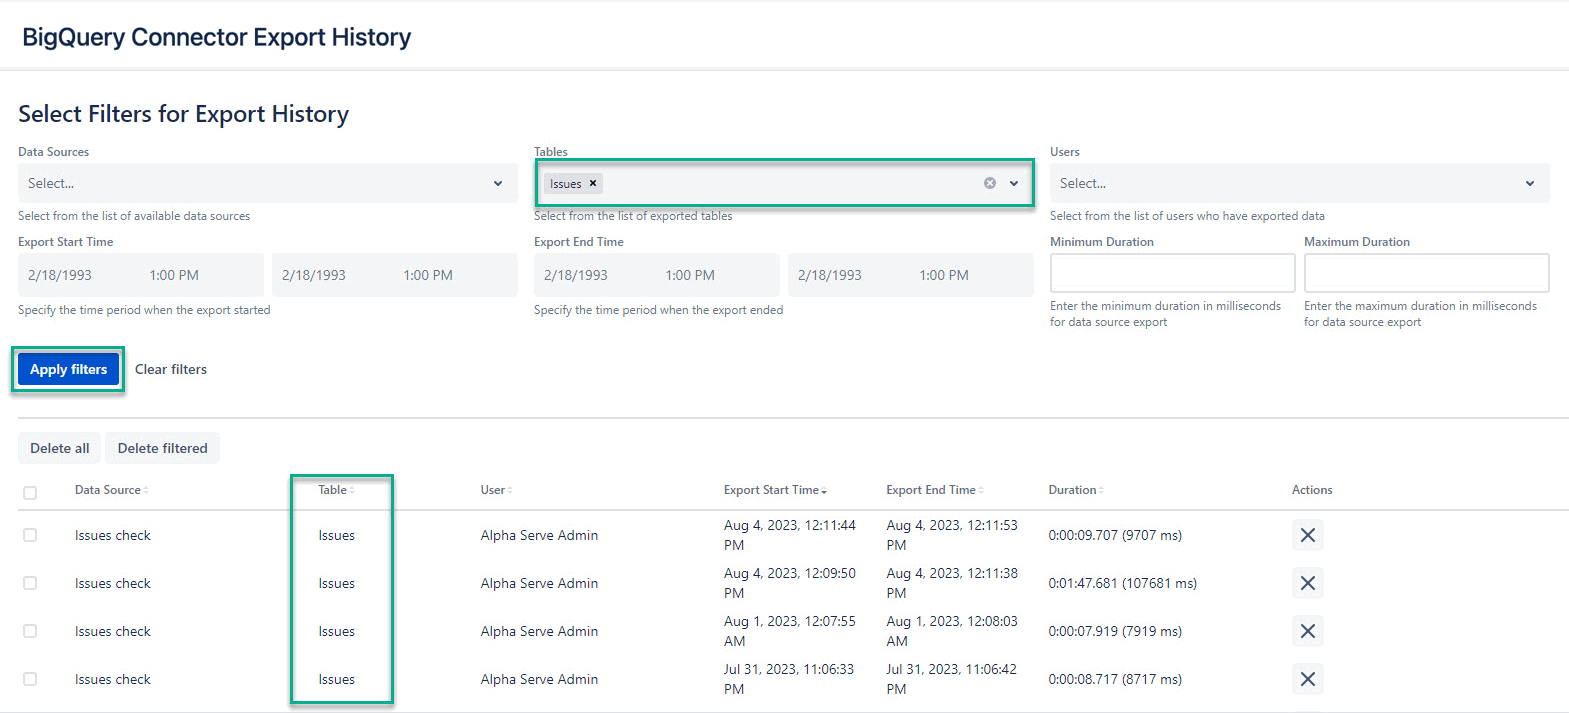
Task: Delete the 8717 ms export record
Action: tap(1307, 679)
